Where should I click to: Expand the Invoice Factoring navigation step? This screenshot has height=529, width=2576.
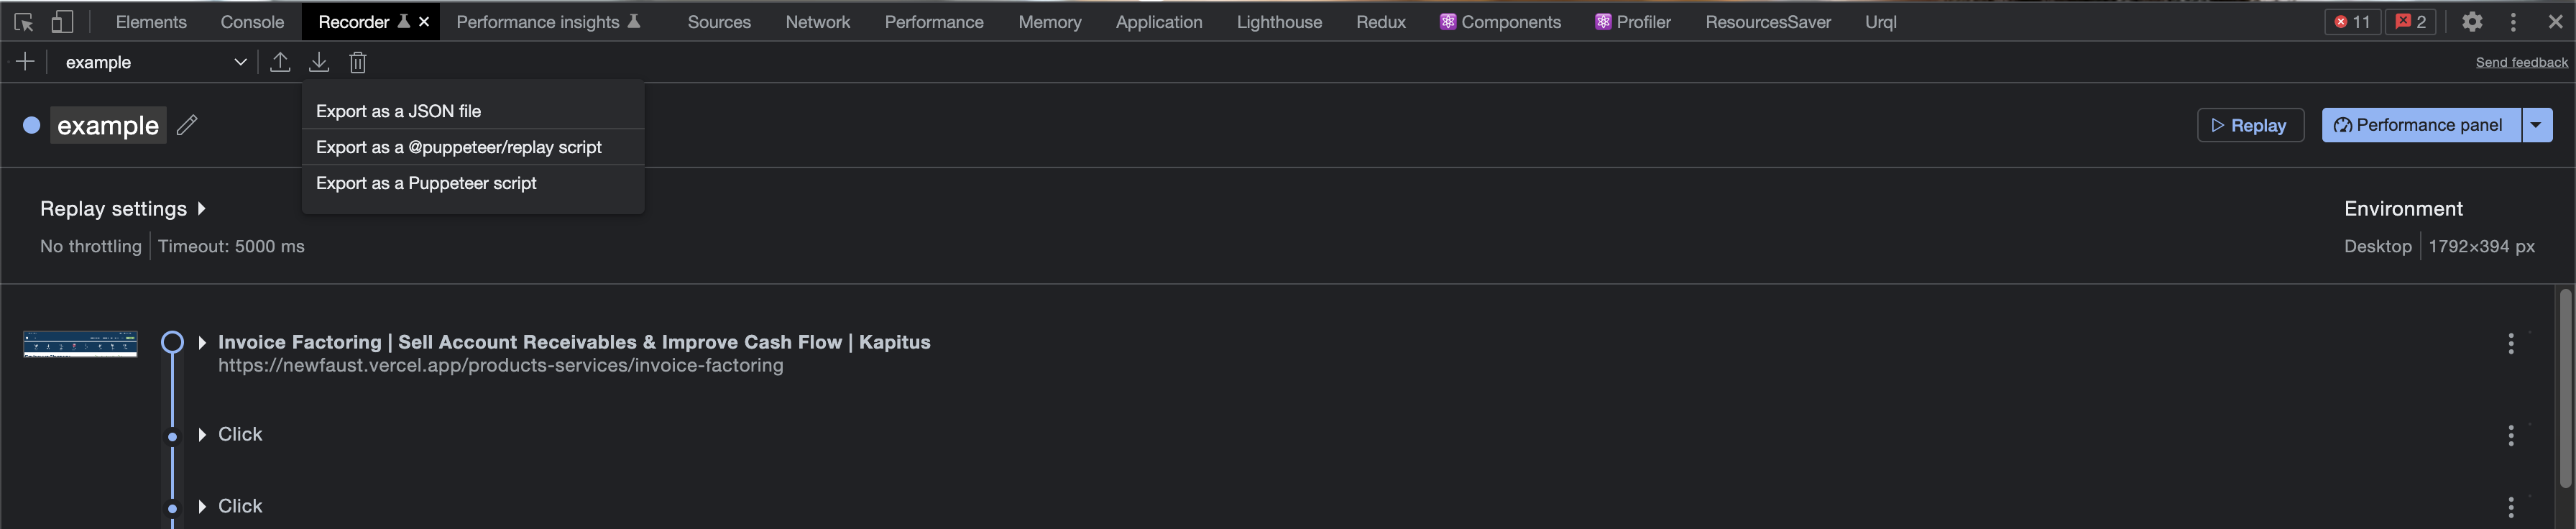(202, 343)
